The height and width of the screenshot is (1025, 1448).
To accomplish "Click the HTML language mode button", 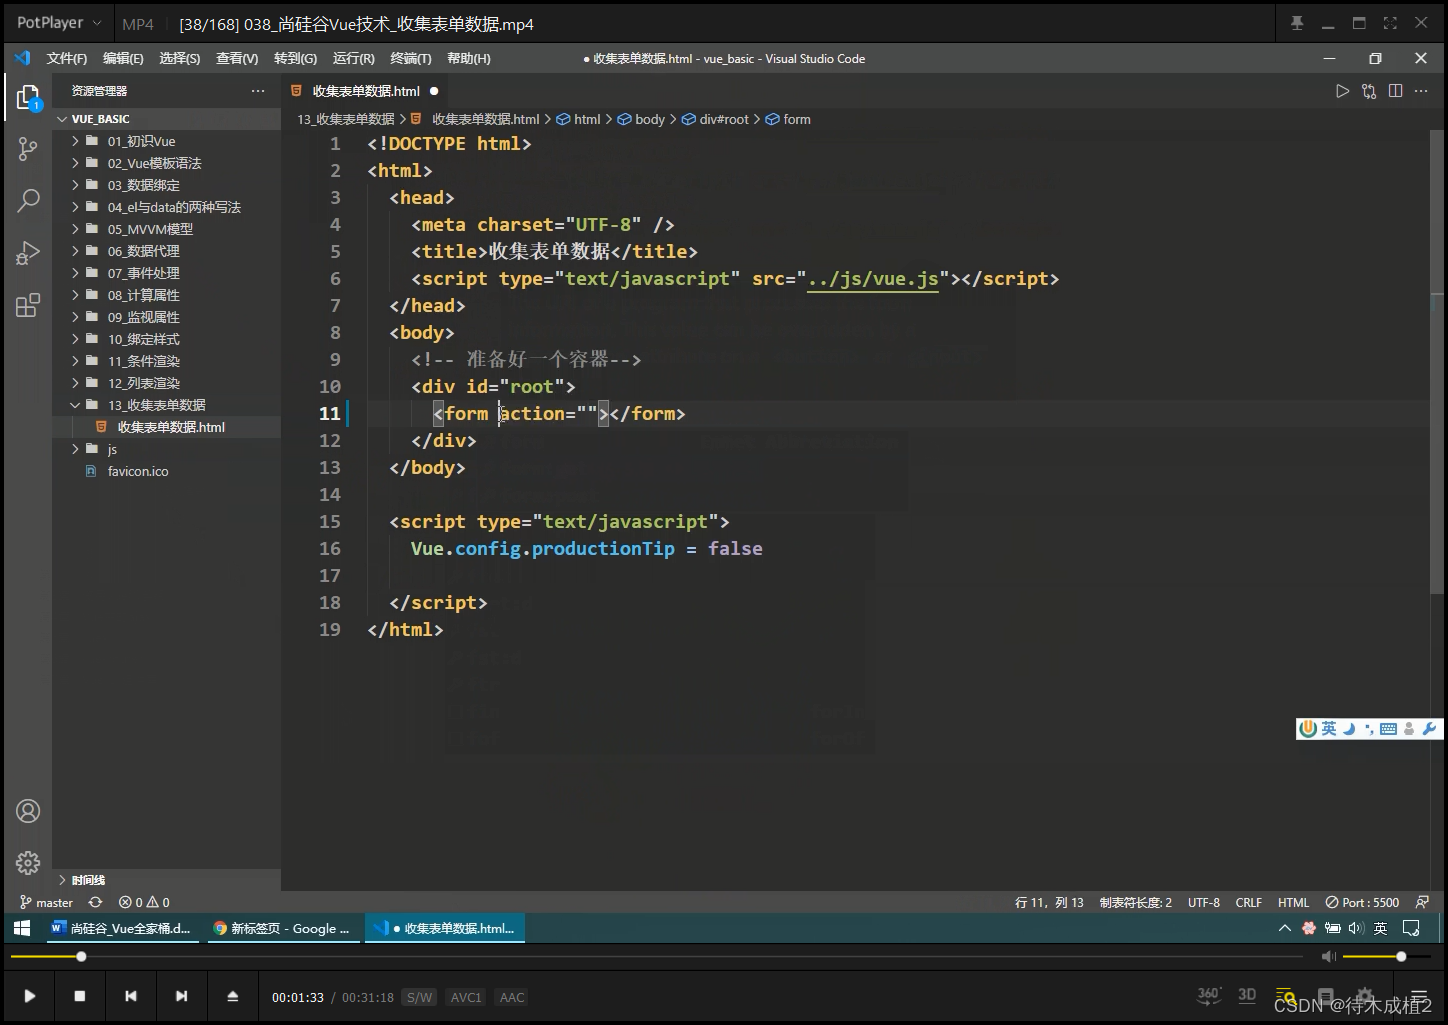I will (x=1293, y=902).
